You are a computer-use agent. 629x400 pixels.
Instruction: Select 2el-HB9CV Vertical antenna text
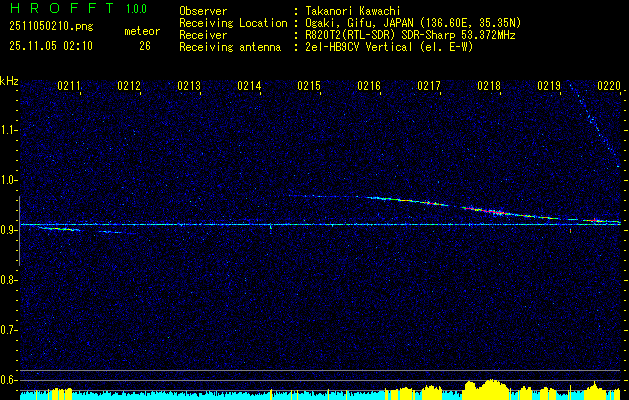click(x=389, y=47)
